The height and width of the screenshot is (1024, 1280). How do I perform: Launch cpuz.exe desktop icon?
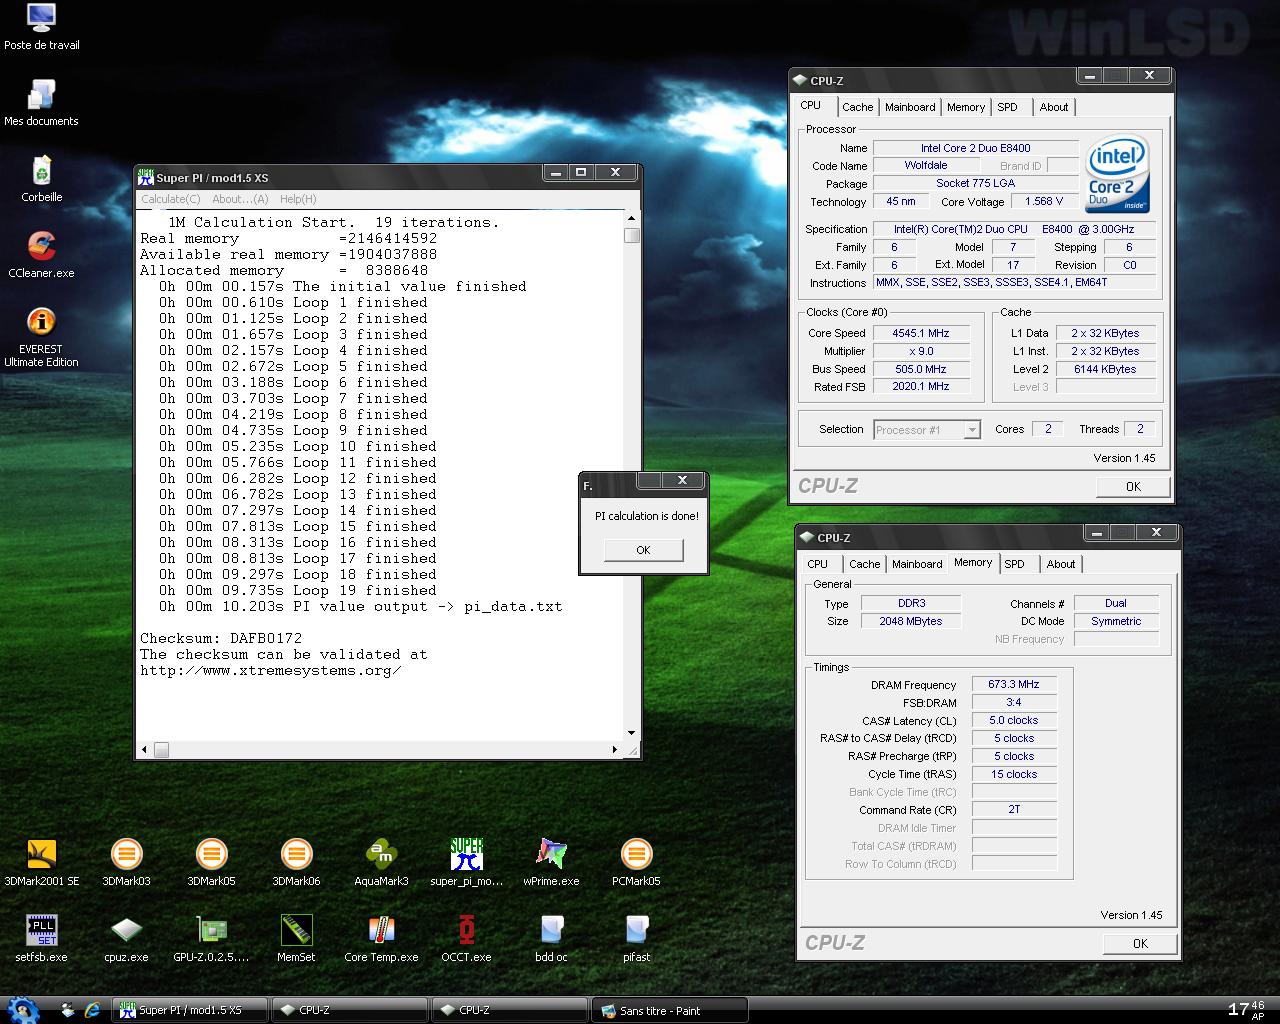pyautogui.click(x=126, y=939)
